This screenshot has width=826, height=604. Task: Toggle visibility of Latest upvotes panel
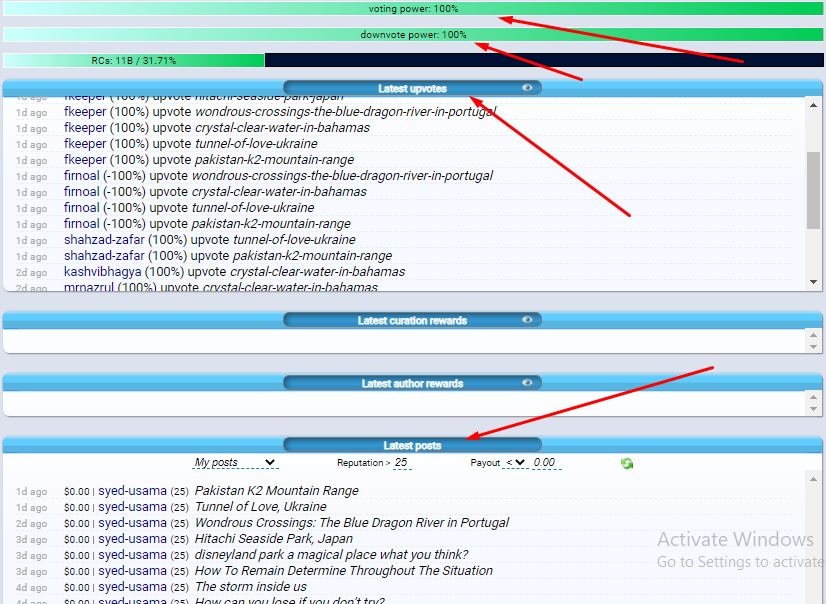tap(527, 88)
